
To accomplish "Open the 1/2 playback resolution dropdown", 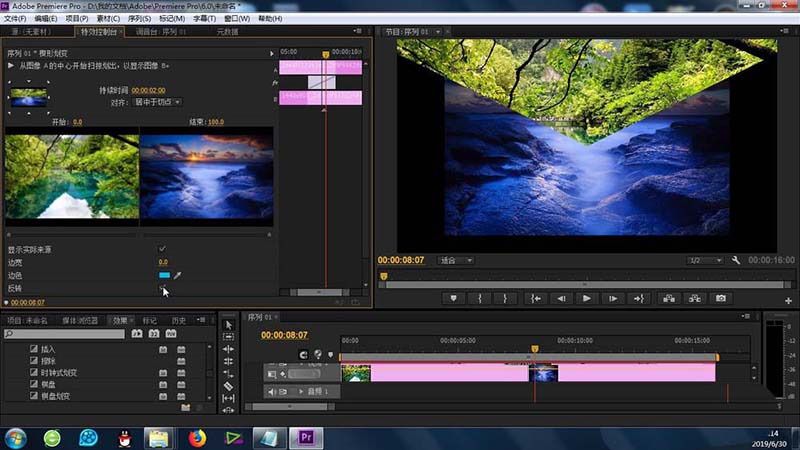I will tap(705, 260).
